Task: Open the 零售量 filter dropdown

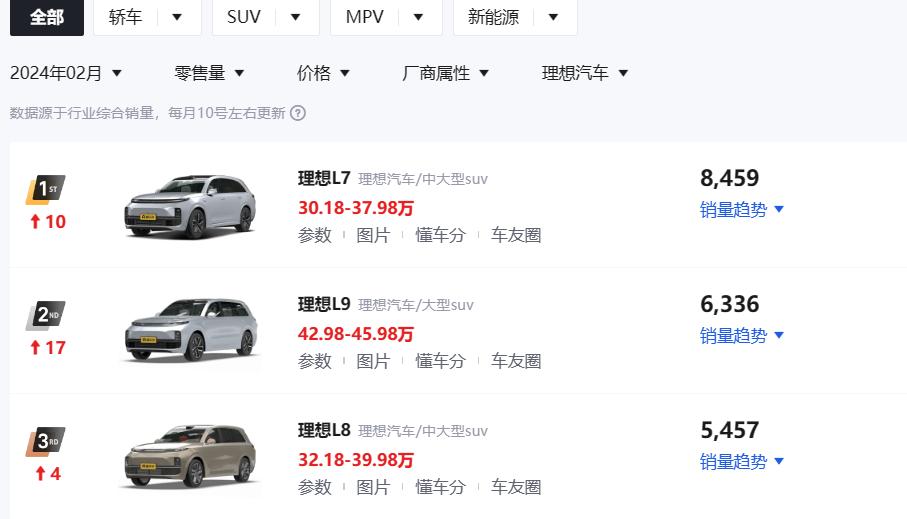Action: coord(209,73)
